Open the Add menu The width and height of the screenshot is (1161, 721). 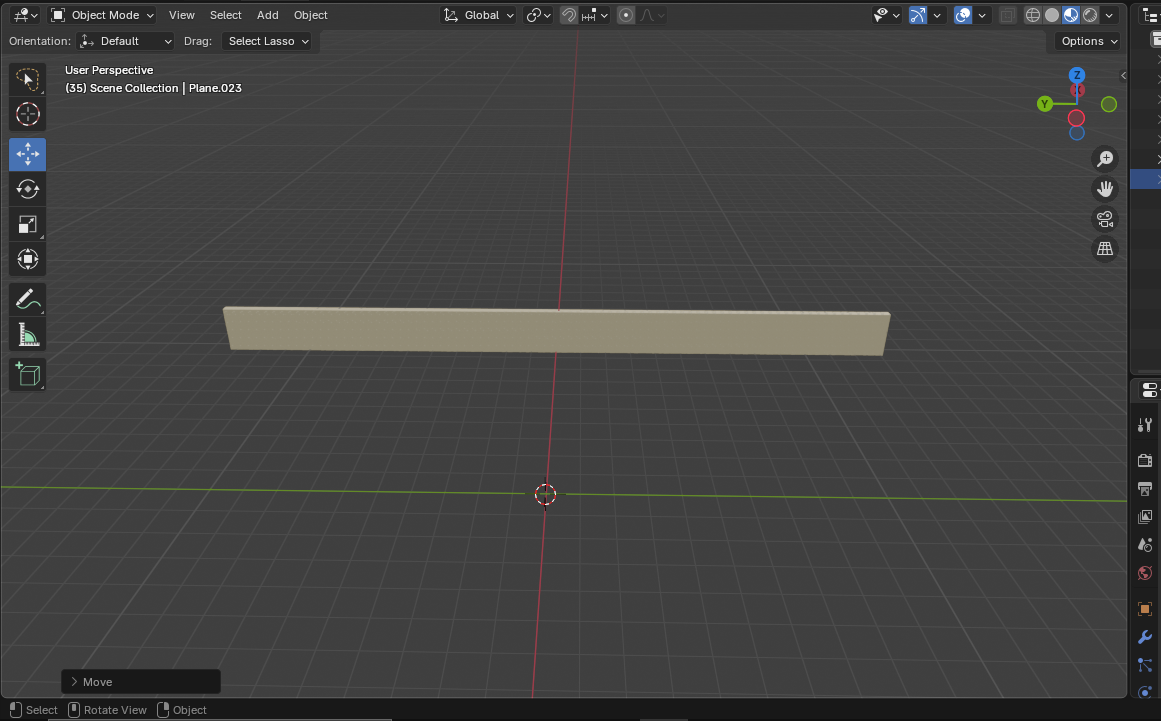[267, 15]
